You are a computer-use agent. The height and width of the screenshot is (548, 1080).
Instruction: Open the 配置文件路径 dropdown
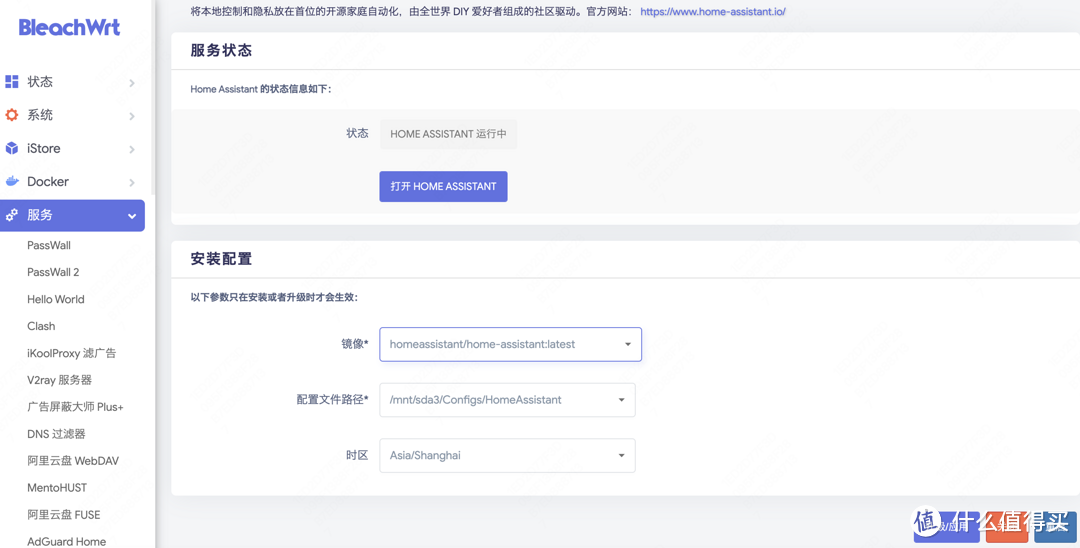[x=507, y=400]
